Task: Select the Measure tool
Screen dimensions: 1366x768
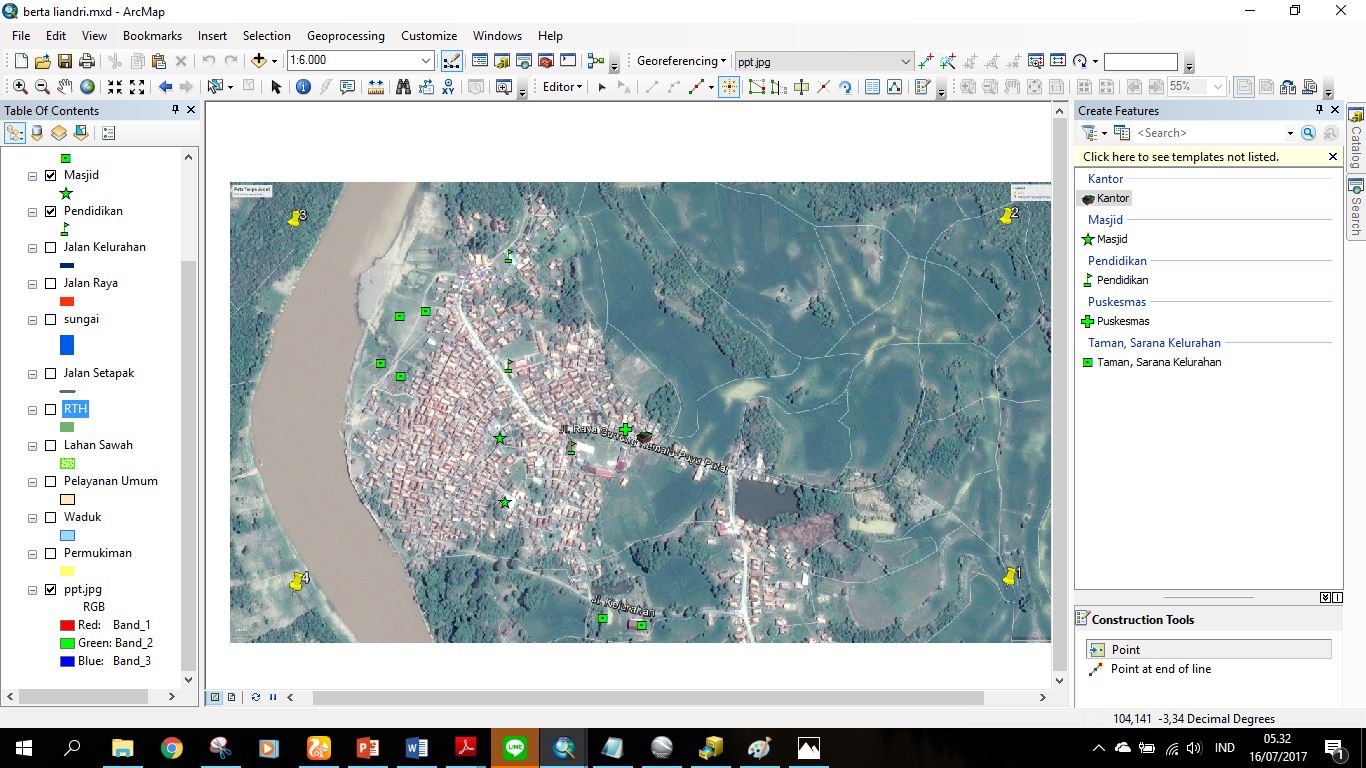Action: pos(374,87)
